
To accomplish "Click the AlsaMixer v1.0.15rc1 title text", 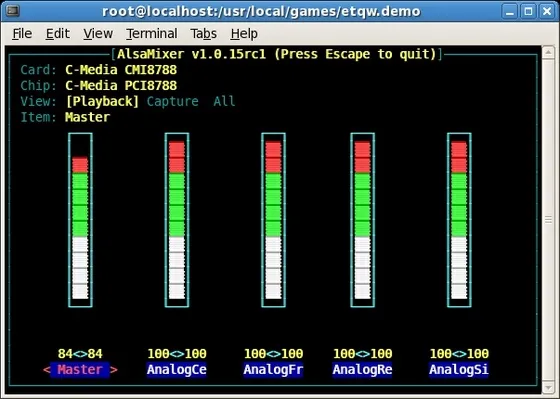I will tap(191, 54).
